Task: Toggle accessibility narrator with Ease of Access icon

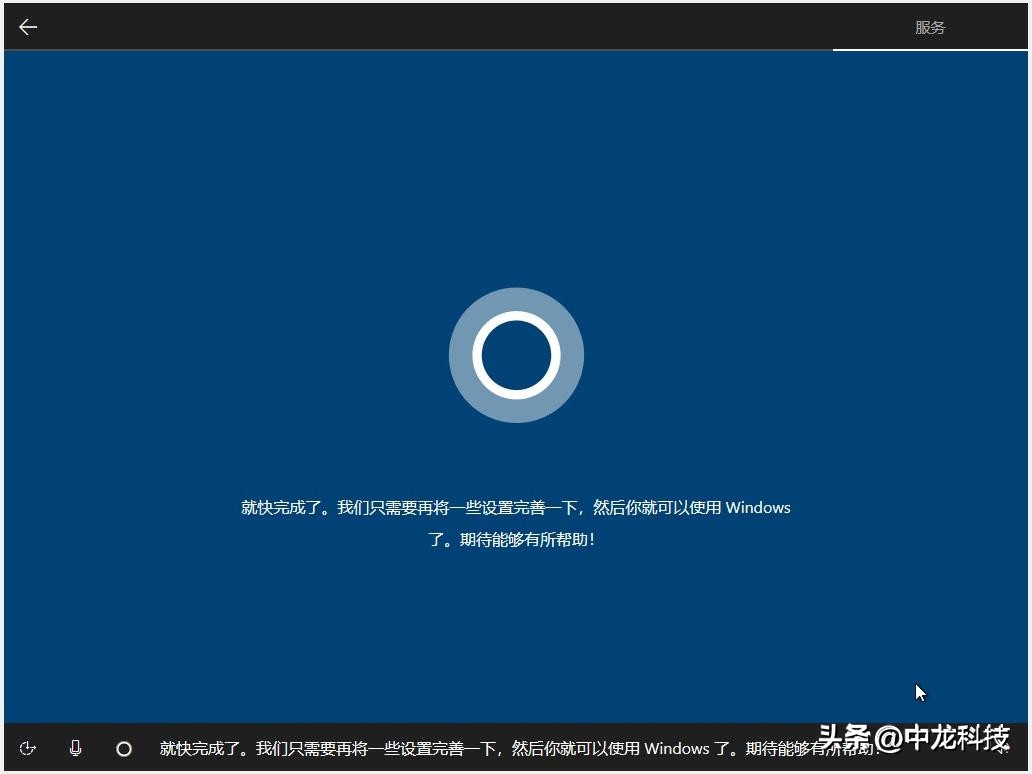Action: click(x=27, y=748)
